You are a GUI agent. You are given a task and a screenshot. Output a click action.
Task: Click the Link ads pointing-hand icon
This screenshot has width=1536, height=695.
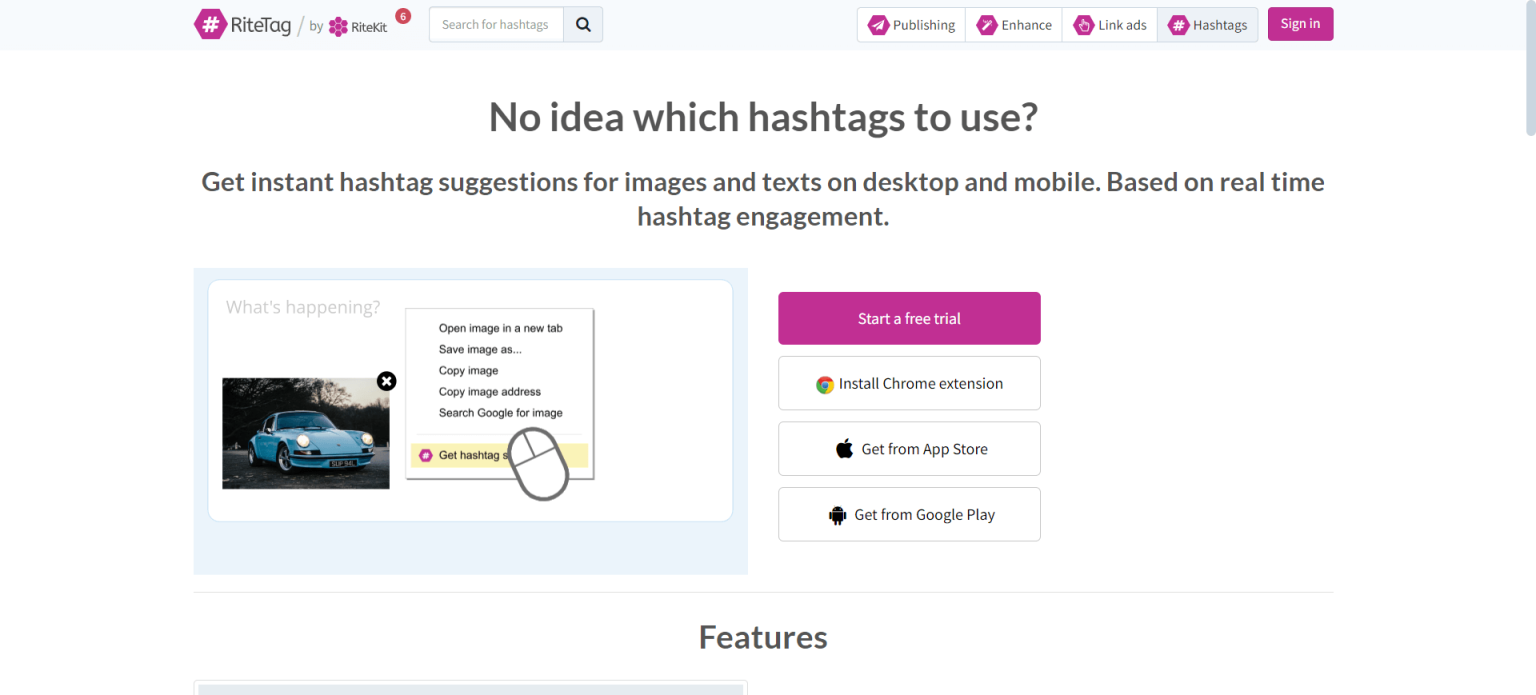tap(1082, 24)
